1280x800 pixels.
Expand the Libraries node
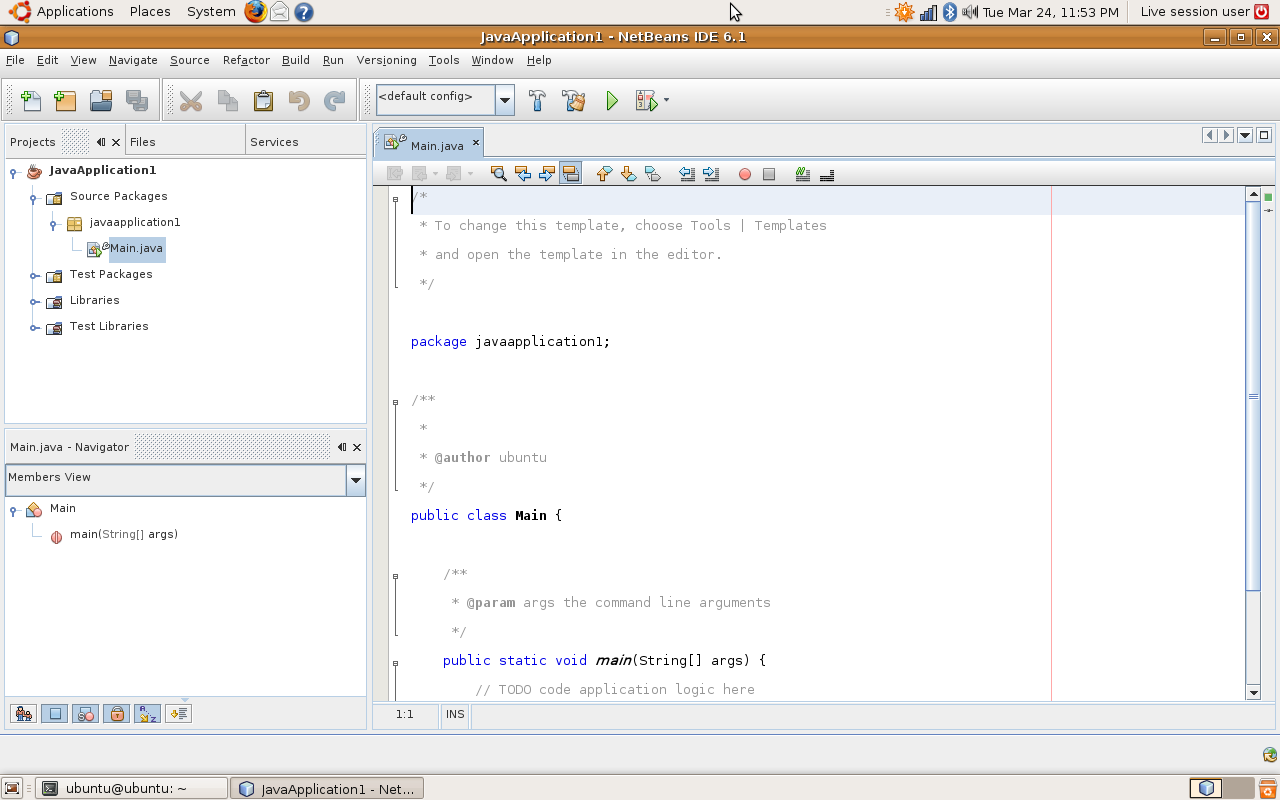[x=34, y=302]
